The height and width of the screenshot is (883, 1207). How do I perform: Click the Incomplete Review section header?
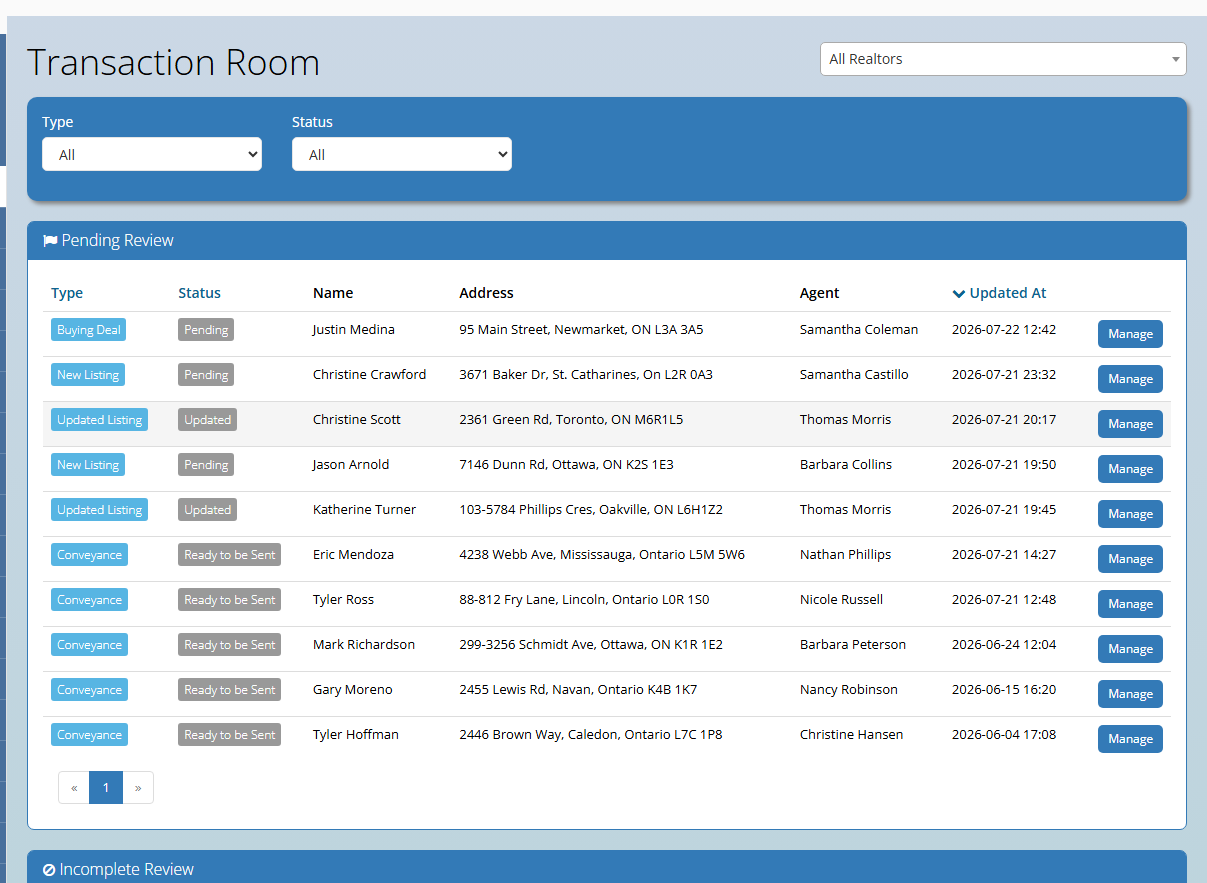click(607, 867)
